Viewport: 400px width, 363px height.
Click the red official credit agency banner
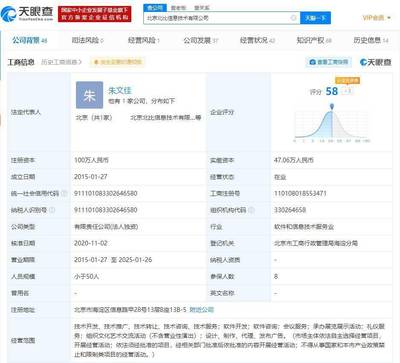95,14
